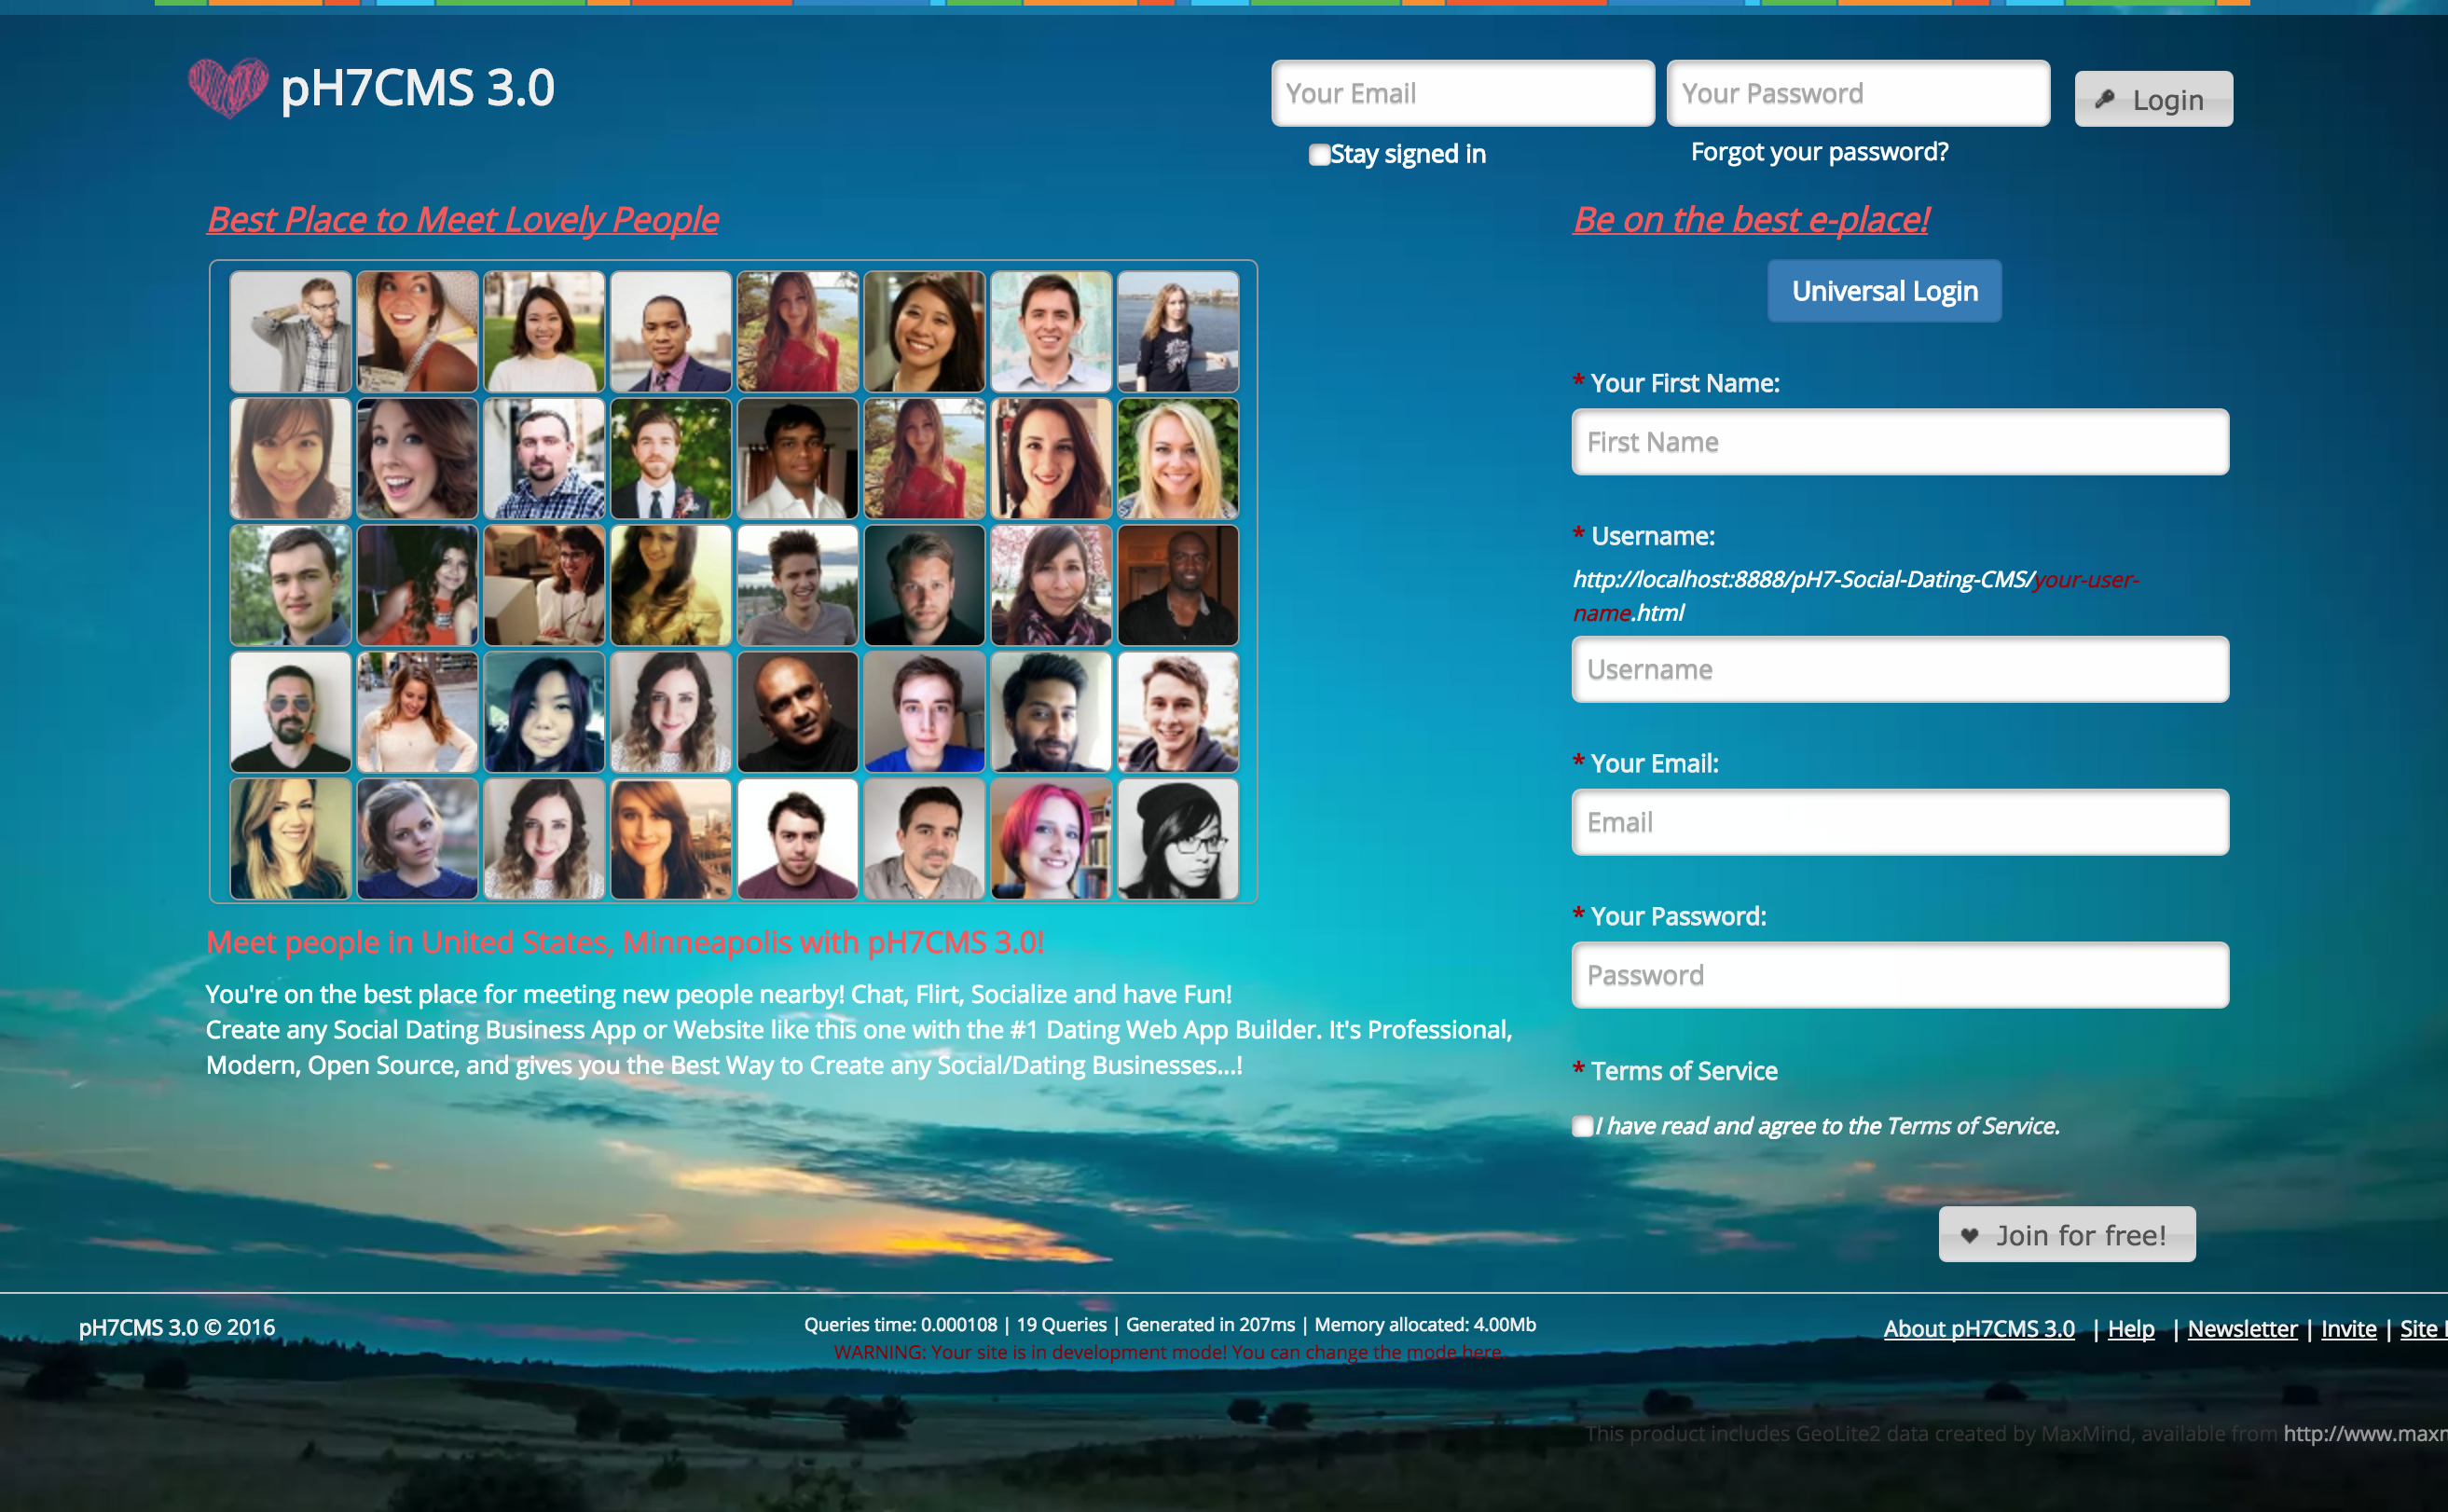Click the Join for free button

pos(2065,1234)
